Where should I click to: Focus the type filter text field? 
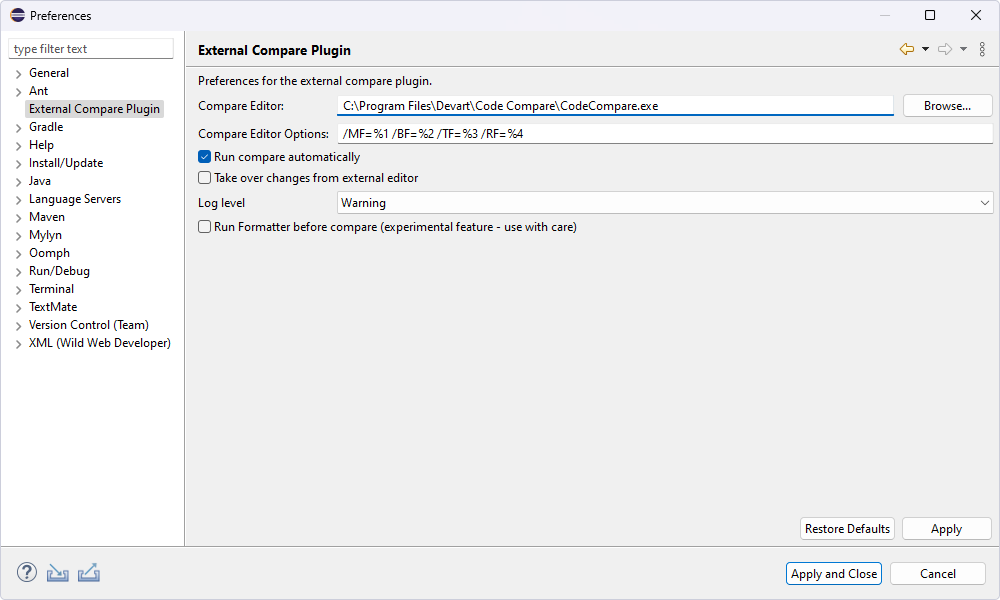91,49
